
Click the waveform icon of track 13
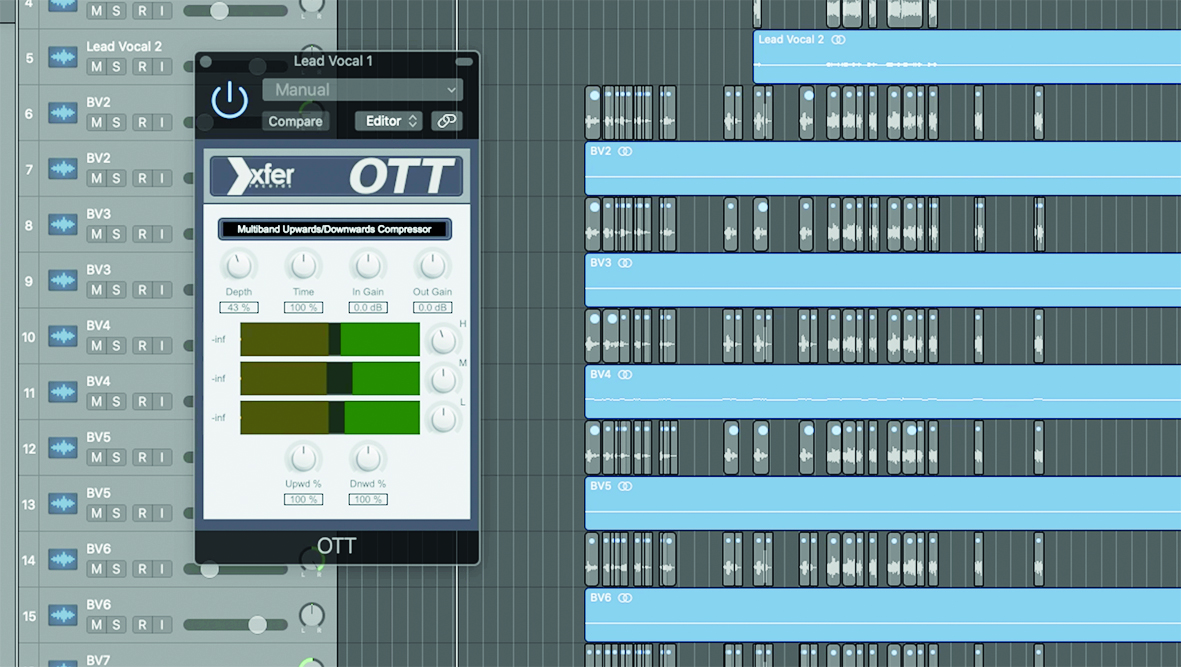point(63,504)
